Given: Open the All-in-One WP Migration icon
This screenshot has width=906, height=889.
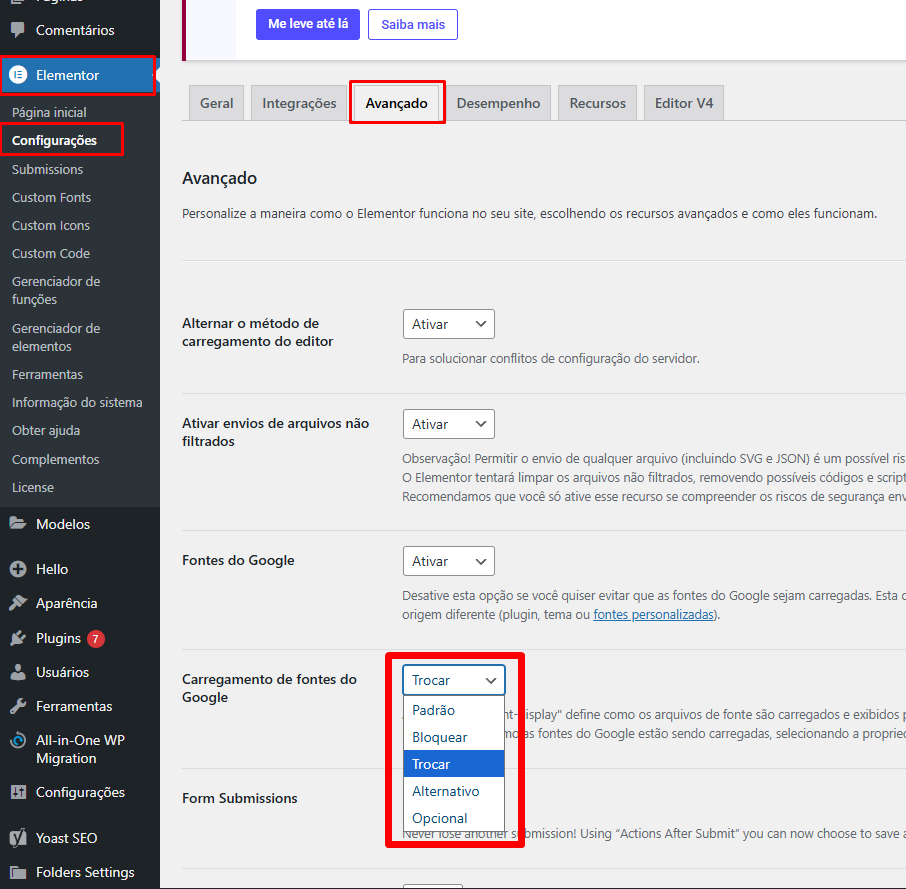Looking at the screenshot, I should (18, 741).
